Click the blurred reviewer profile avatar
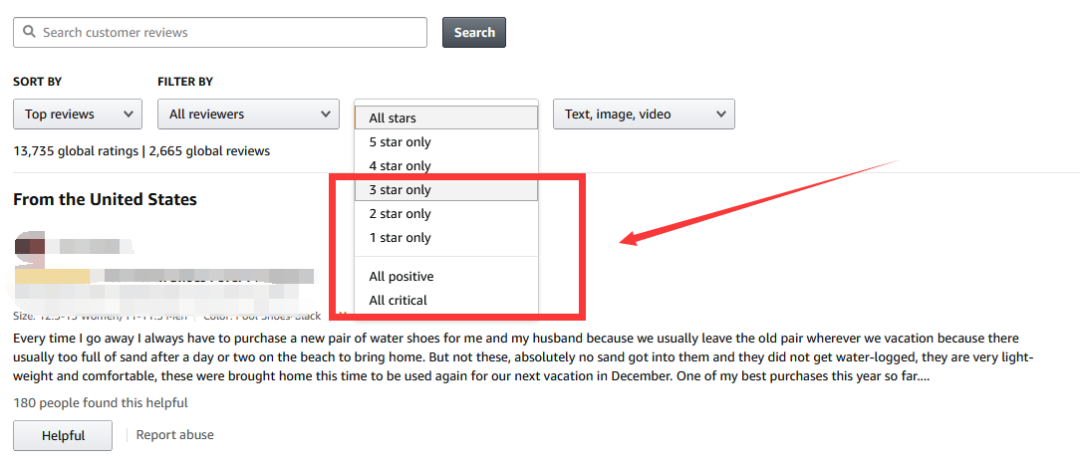Screen dimensions: 1080x461 tap(30, 245)
